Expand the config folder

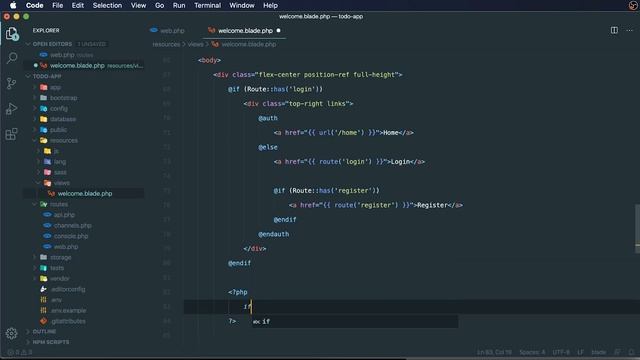(x=35, y=109)
